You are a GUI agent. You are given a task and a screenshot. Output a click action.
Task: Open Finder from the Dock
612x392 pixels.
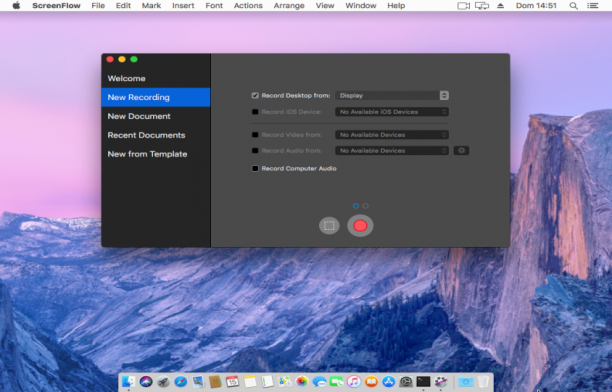pos(128,381)
